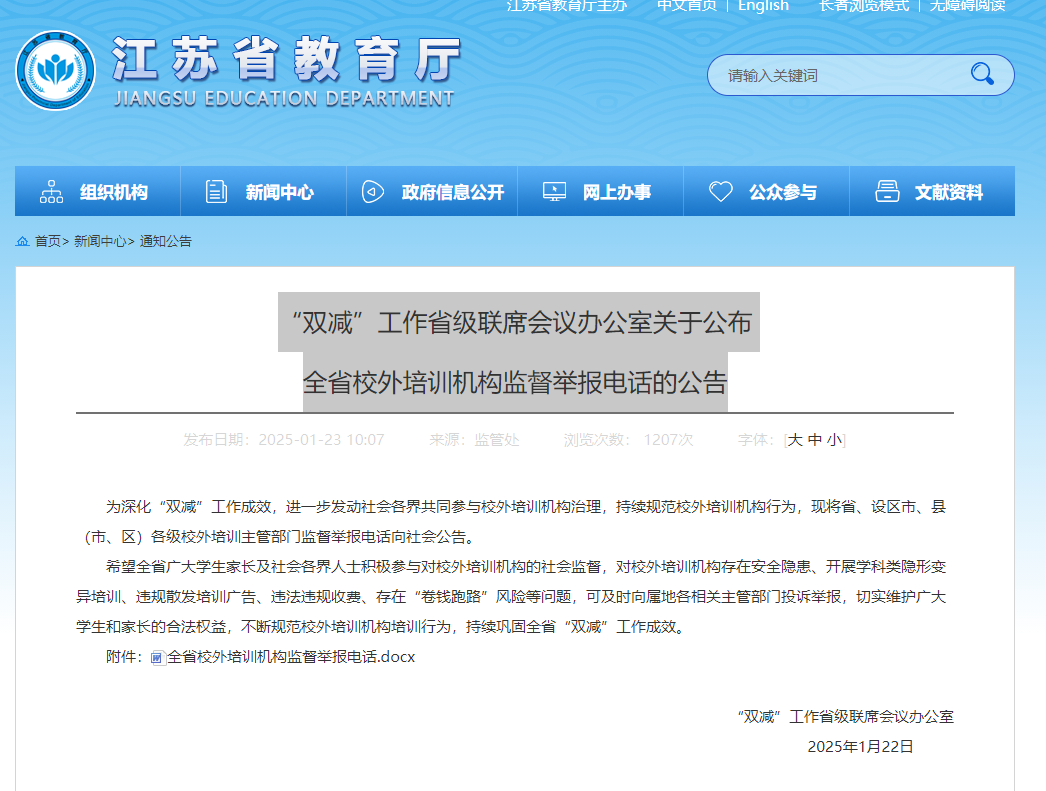Set font size to 大 (large)

click(x=795, y=440)
